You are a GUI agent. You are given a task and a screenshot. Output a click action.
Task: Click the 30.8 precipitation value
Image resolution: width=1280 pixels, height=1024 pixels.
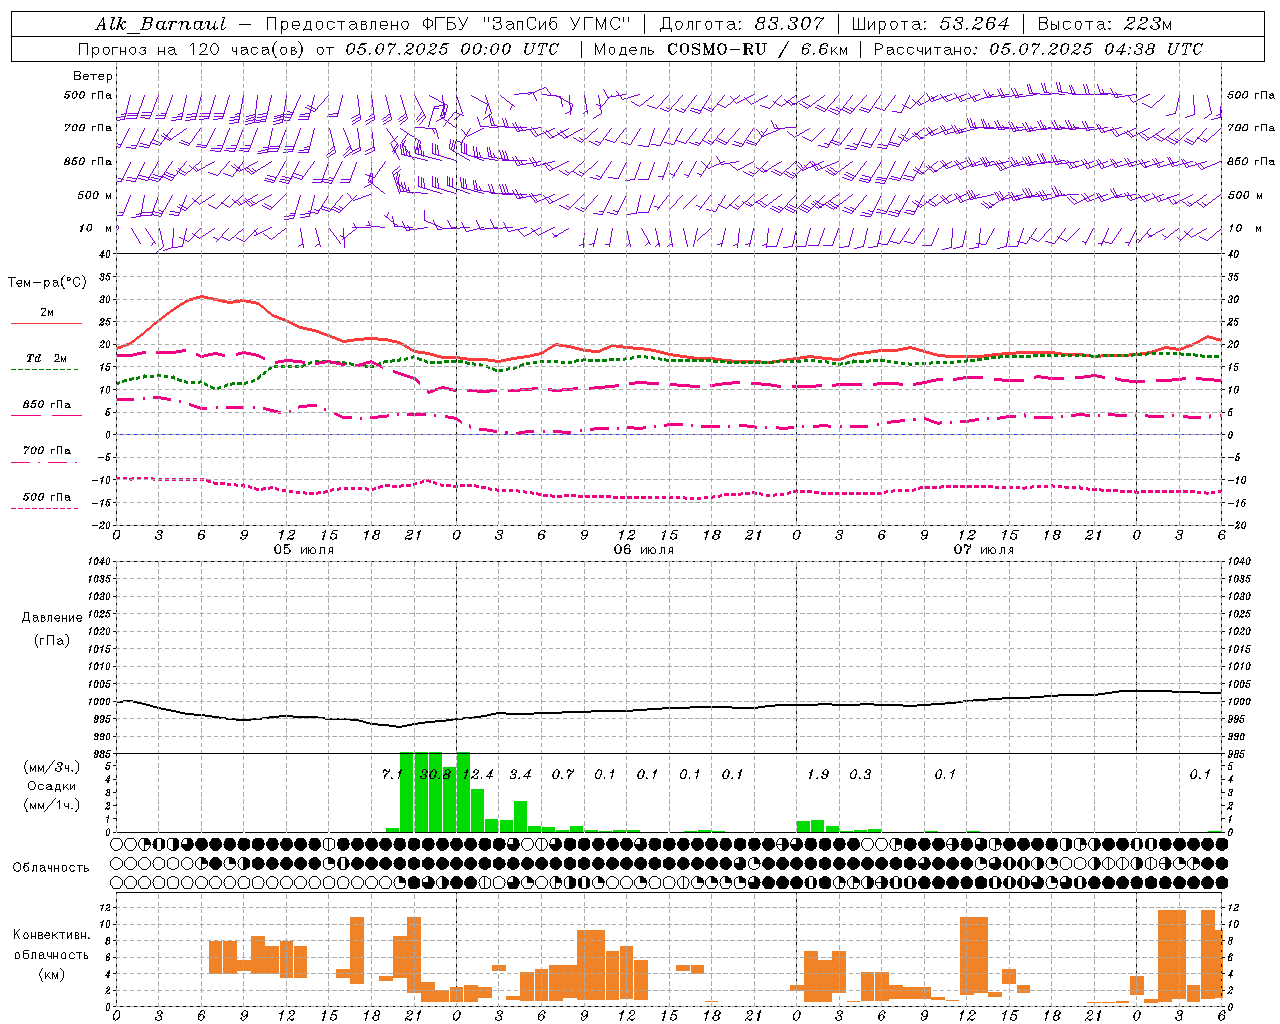[435, 774]
